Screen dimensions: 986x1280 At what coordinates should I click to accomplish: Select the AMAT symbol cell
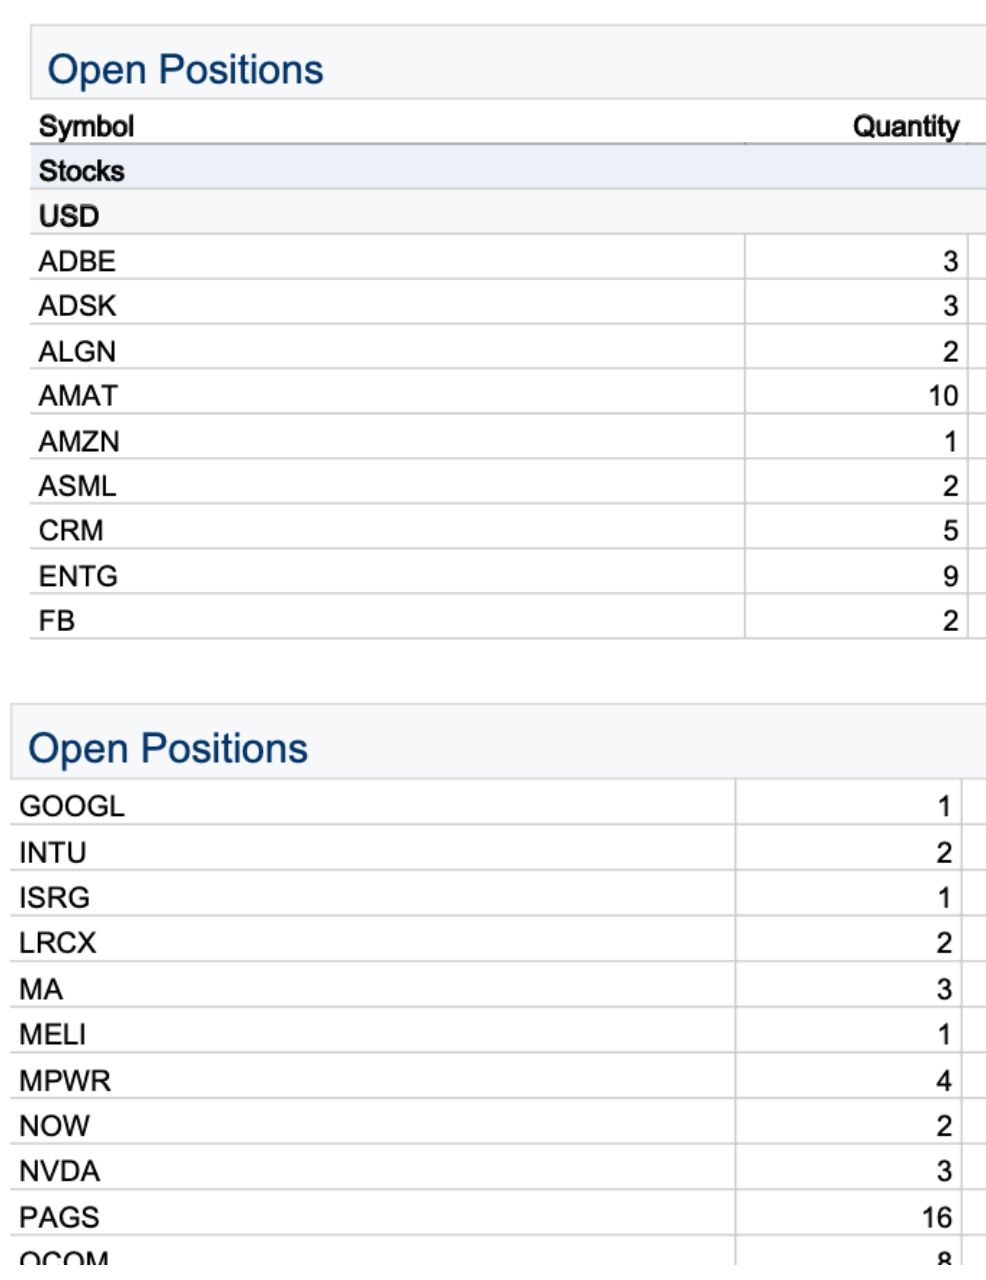click(x=78, y=395)
